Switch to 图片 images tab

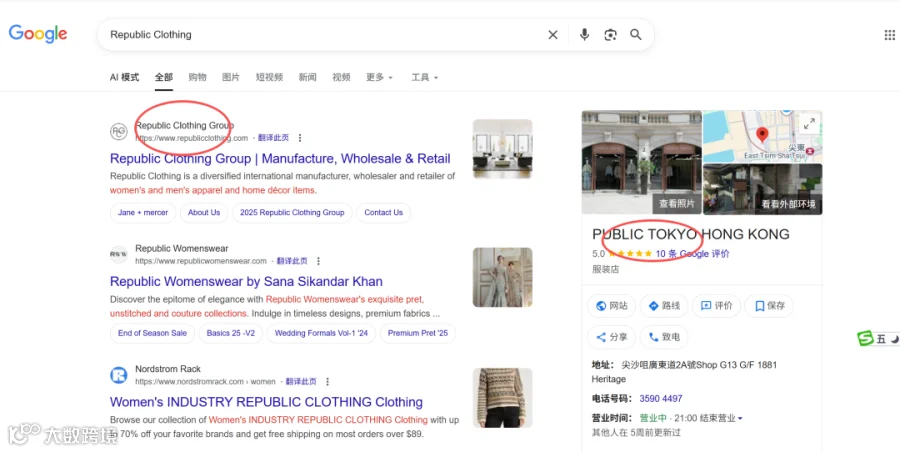point(231,78)
